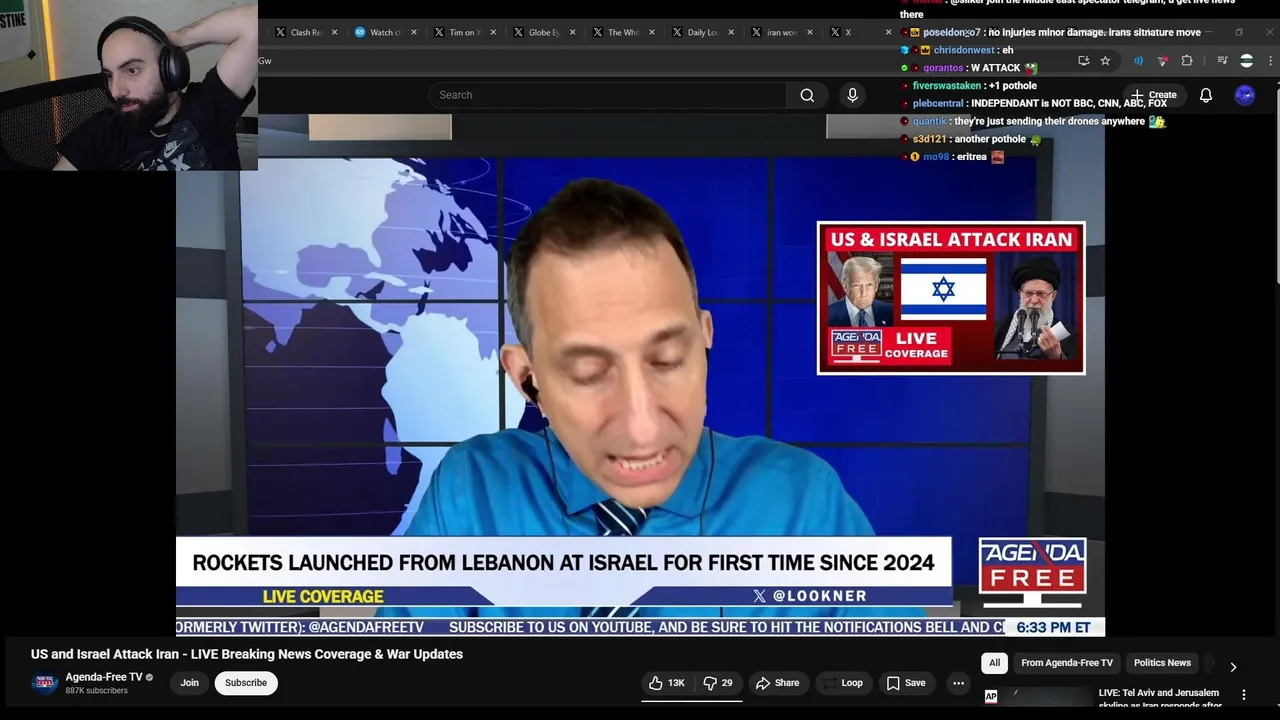Open the browser profile avatar

[1246, 61]
